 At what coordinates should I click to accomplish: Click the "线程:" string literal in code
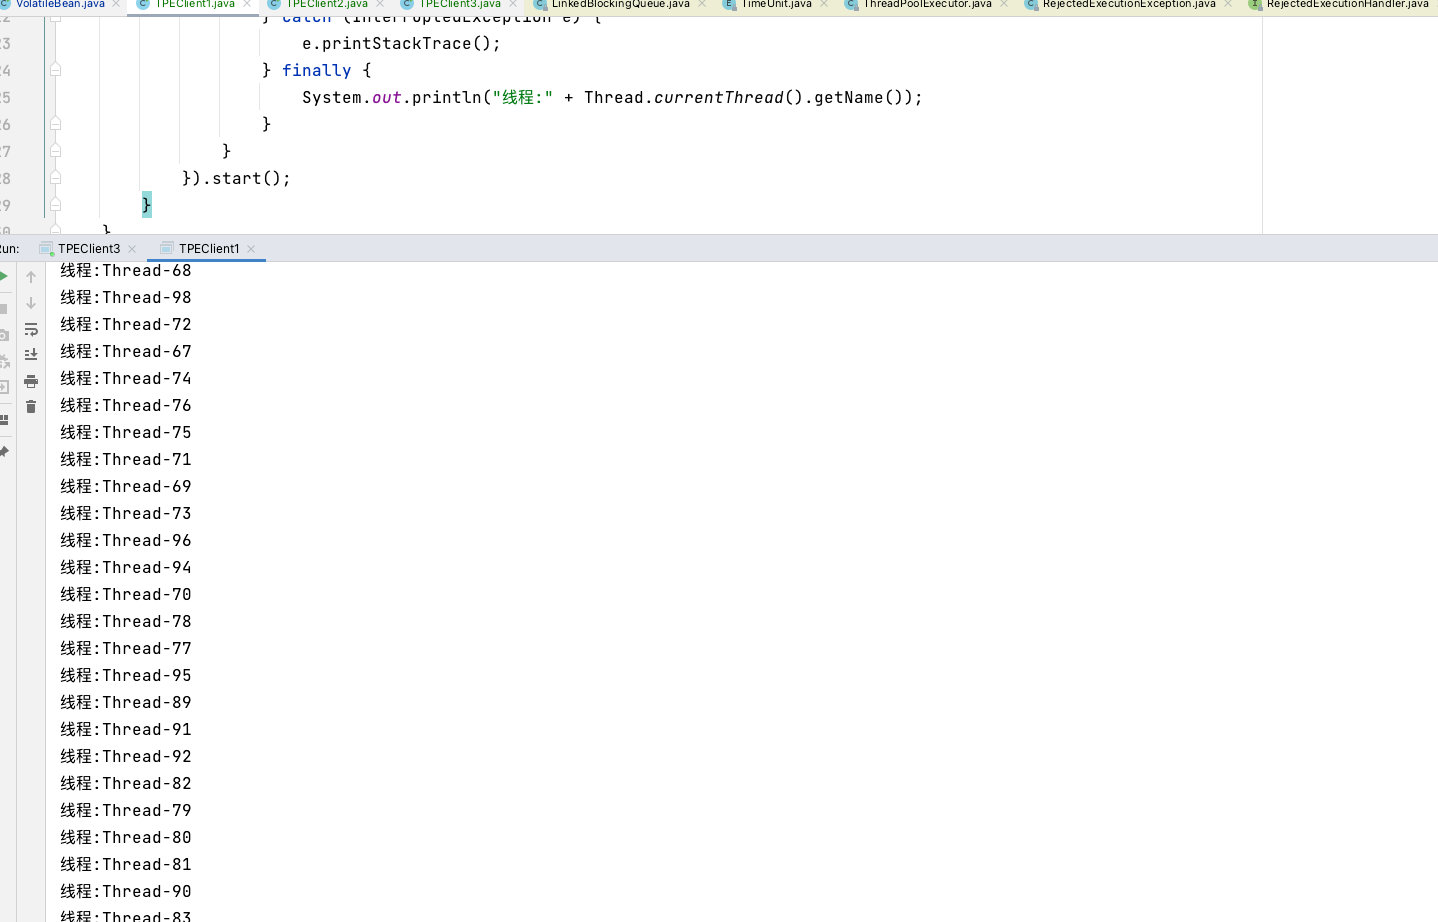click(x=522, y=97)
